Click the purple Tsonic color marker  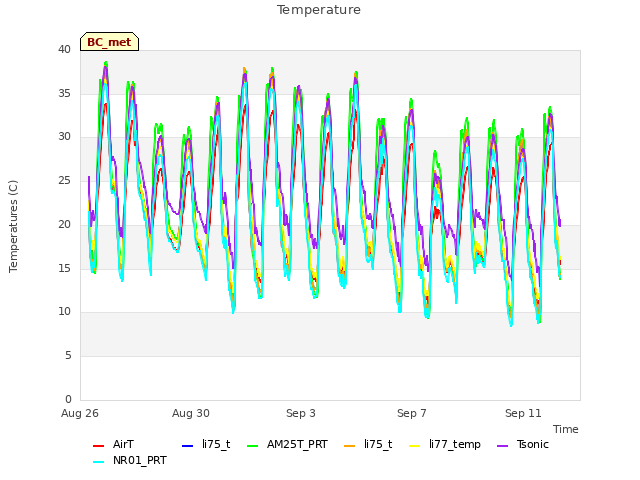(x=502, y=446)
